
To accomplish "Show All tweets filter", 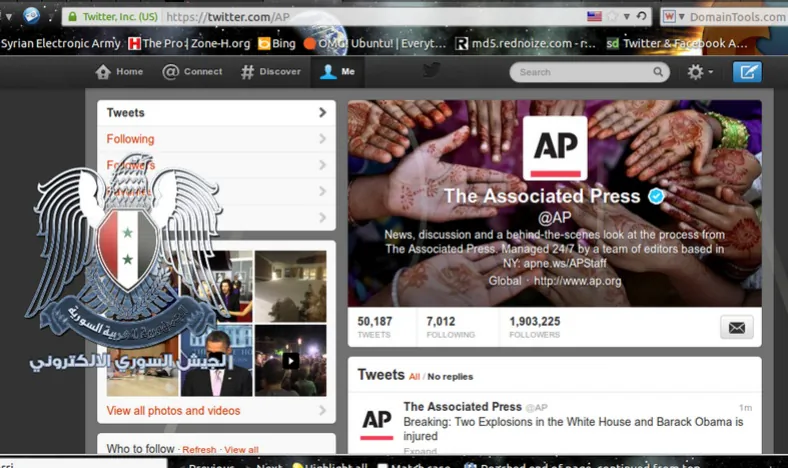I will click(414, 377).
